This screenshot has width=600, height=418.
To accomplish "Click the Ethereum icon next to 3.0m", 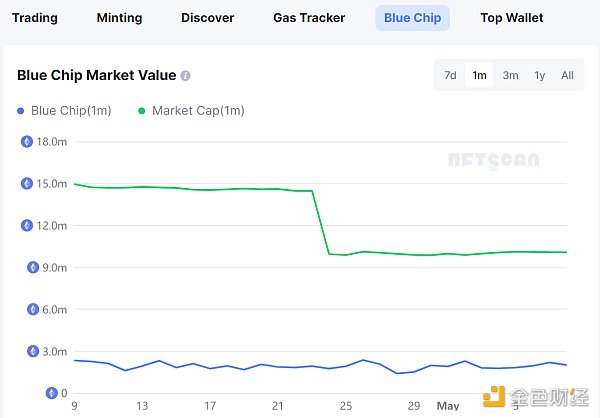I will tap(27, 352).
